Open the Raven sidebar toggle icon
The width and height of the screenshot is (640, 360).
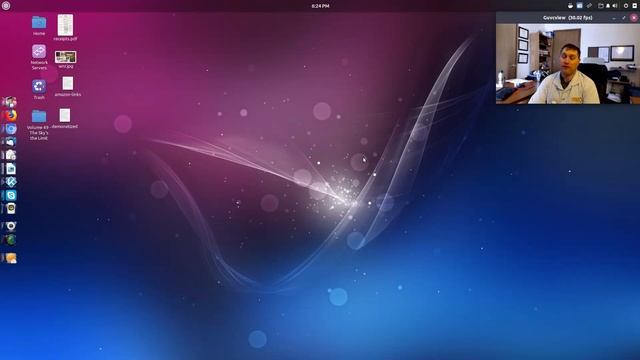[x=635, y=6]
